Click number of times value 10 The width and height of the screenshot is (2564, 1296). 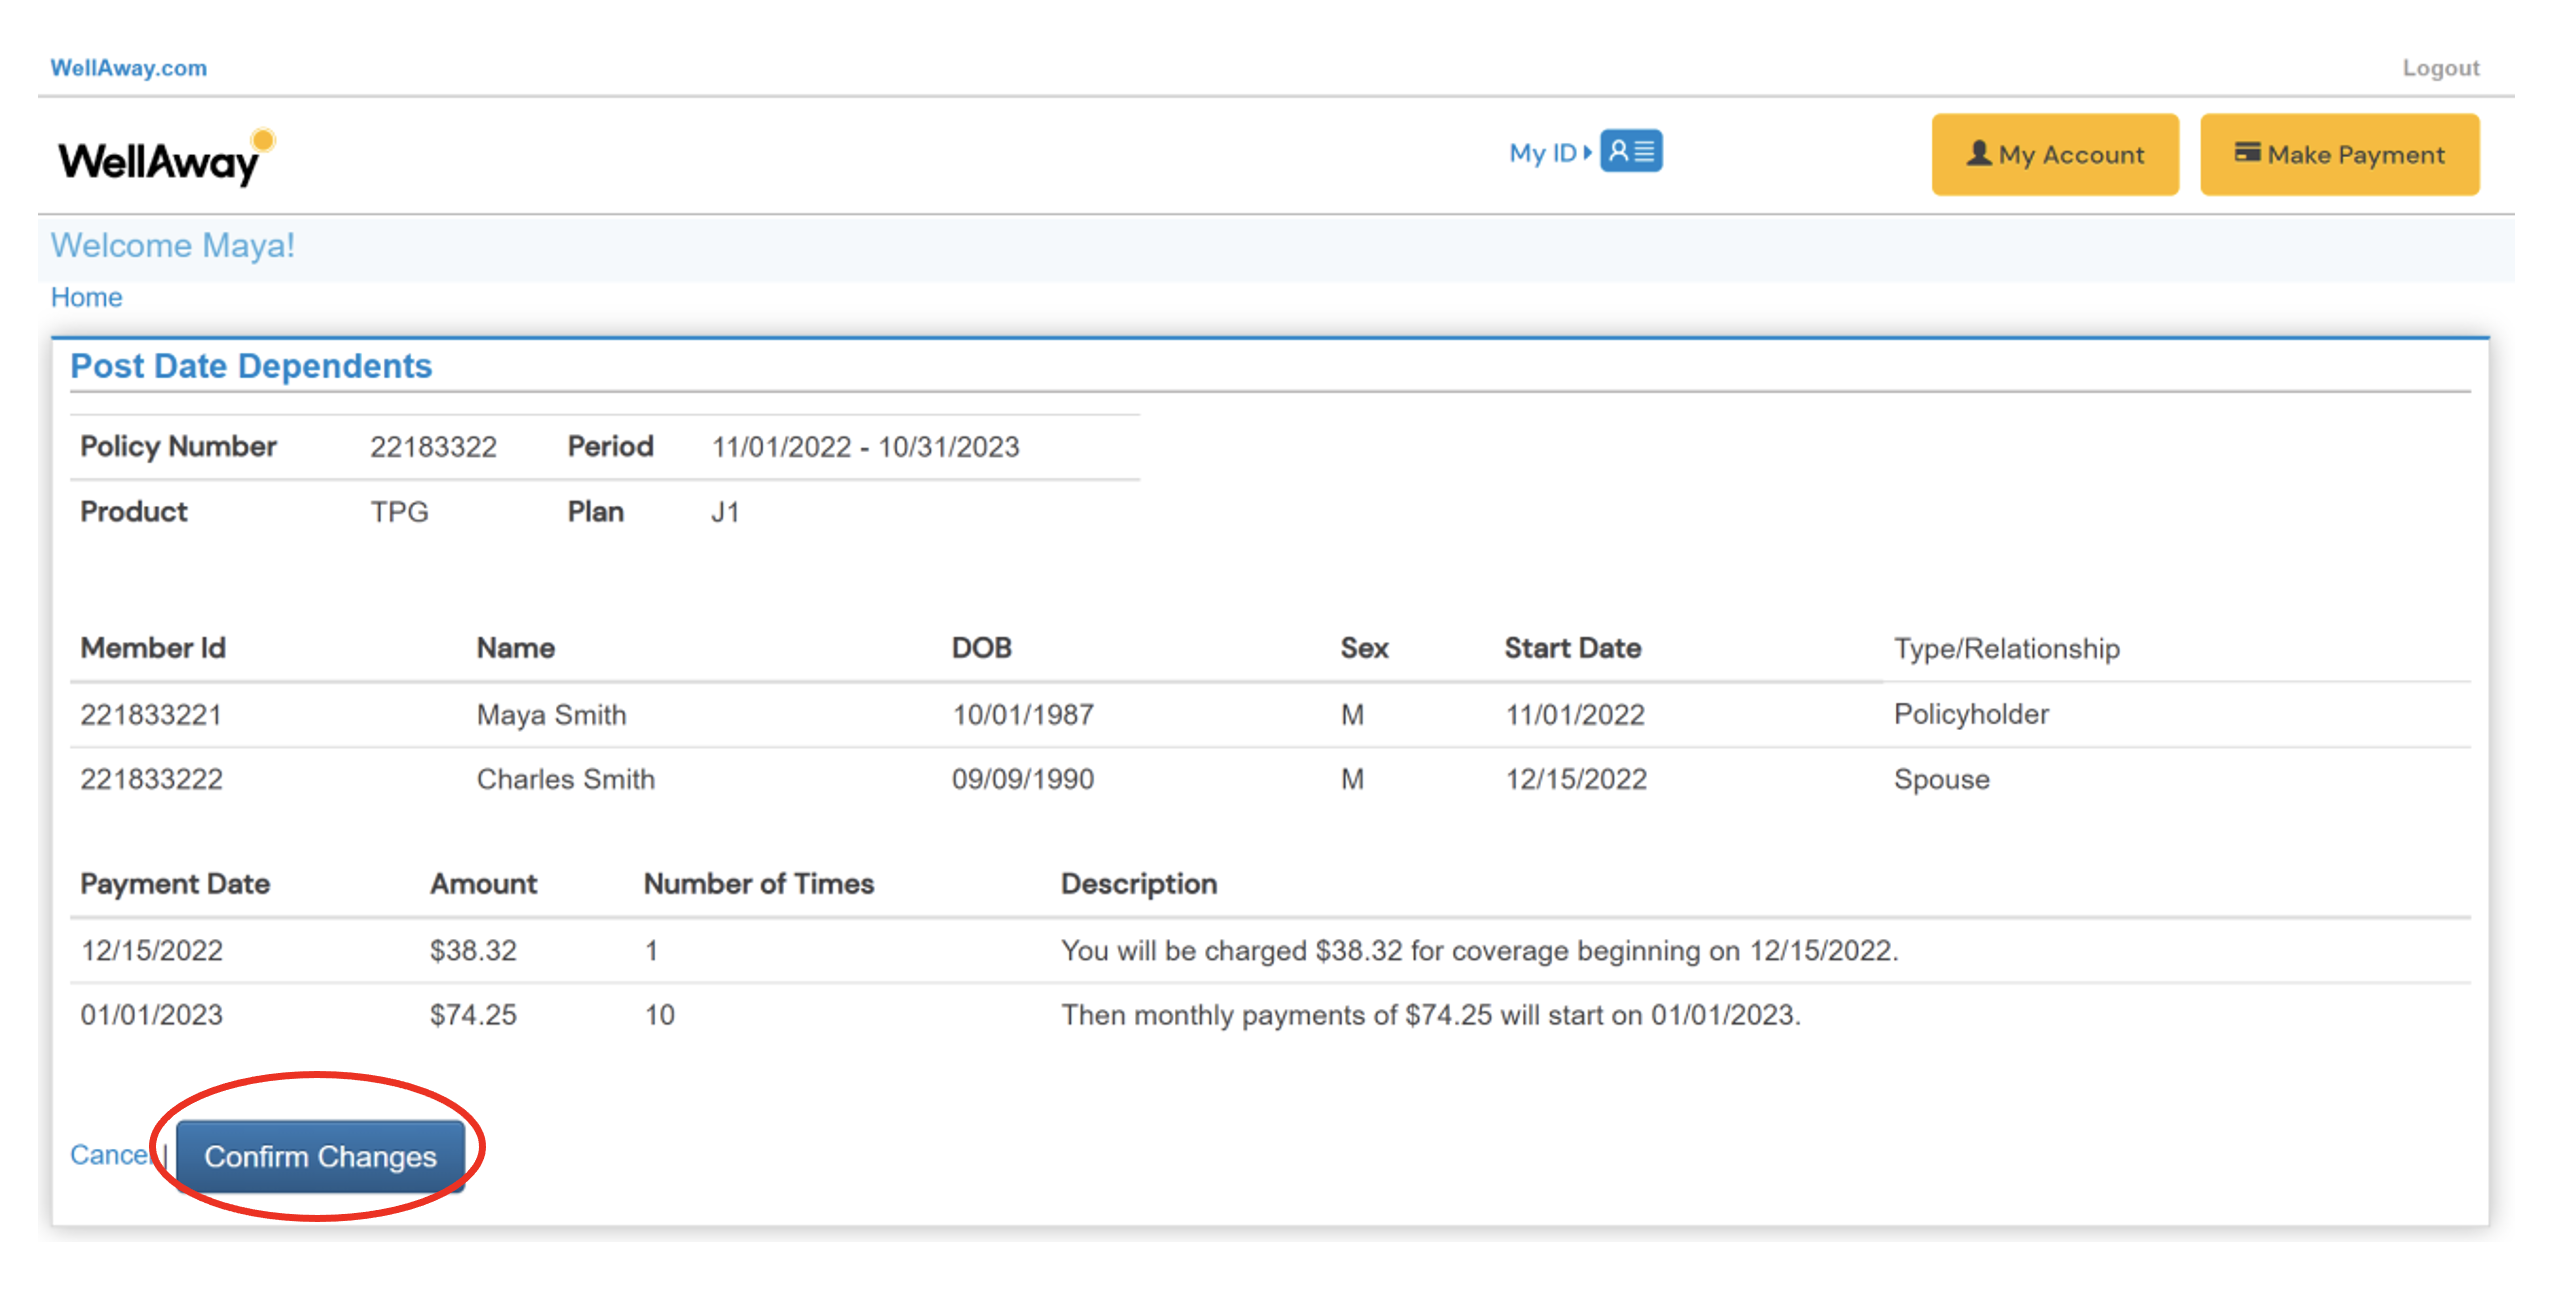[x=660, y=1015]
